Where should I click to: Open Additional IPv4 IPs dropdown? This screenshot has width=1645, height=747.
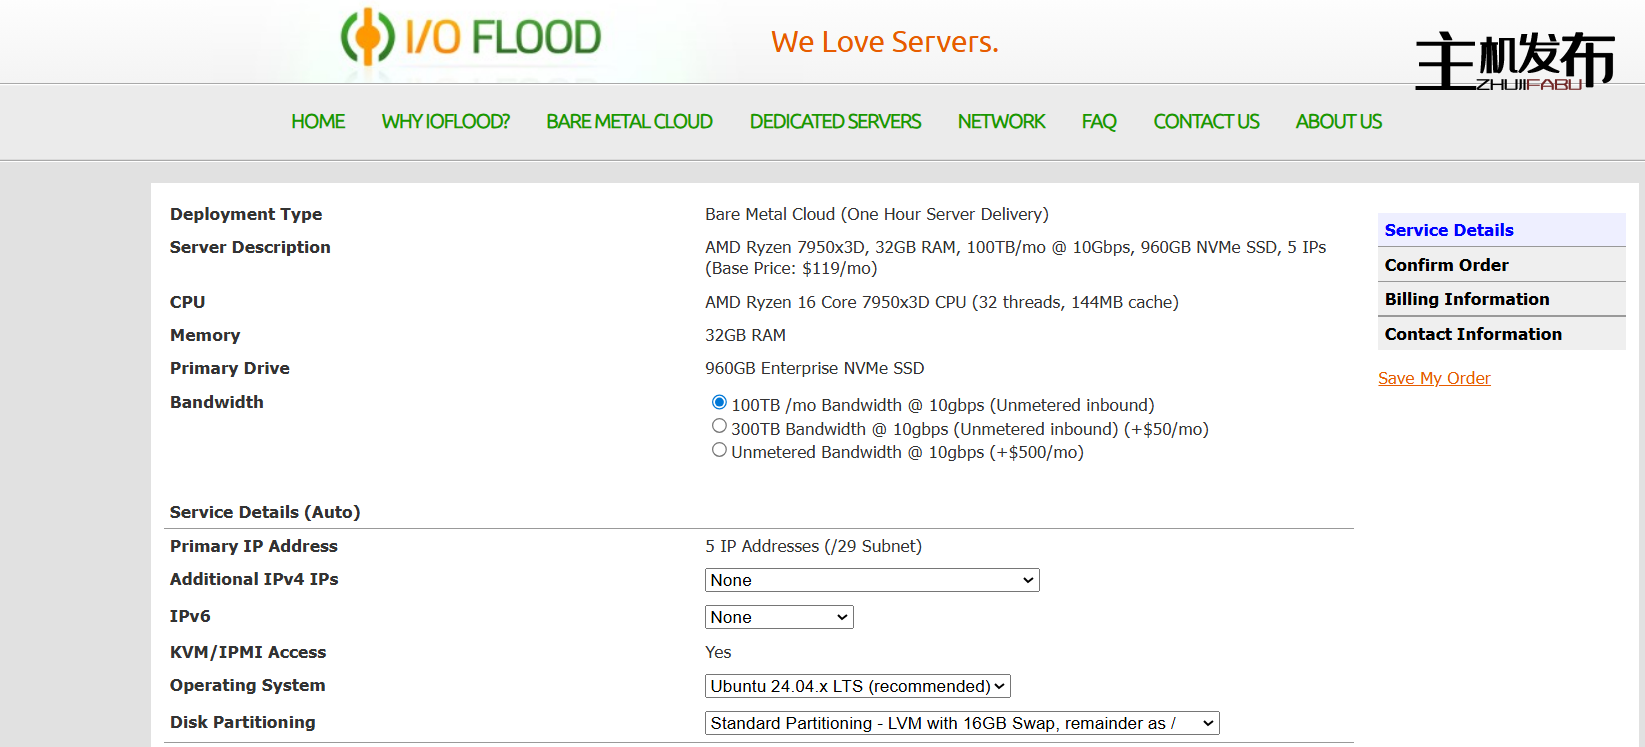(x=871, y=580)
